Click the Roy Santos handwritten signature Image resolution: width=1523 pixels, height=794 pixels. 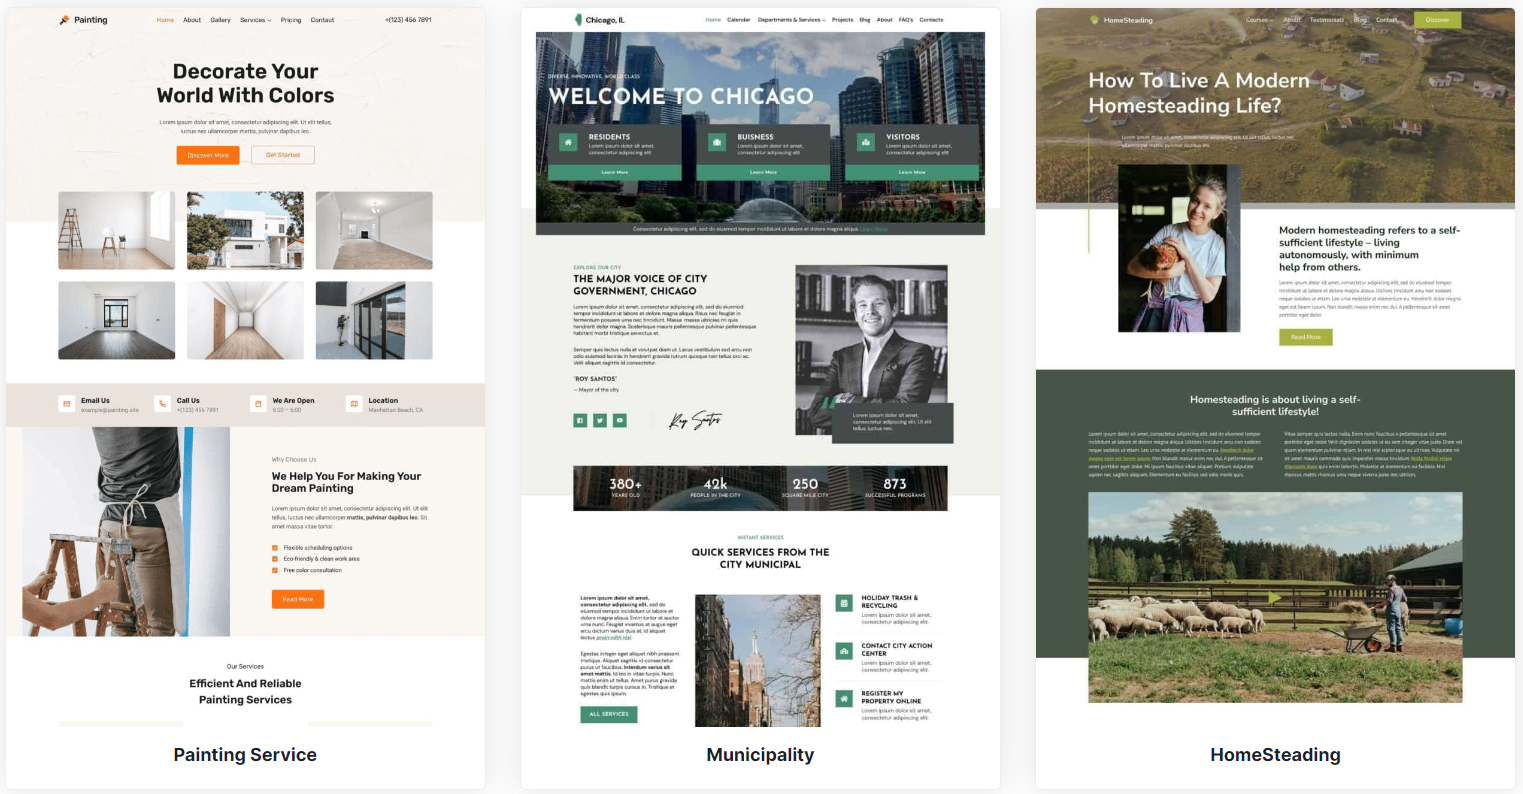pyautogui.click(x=694, y=420)
